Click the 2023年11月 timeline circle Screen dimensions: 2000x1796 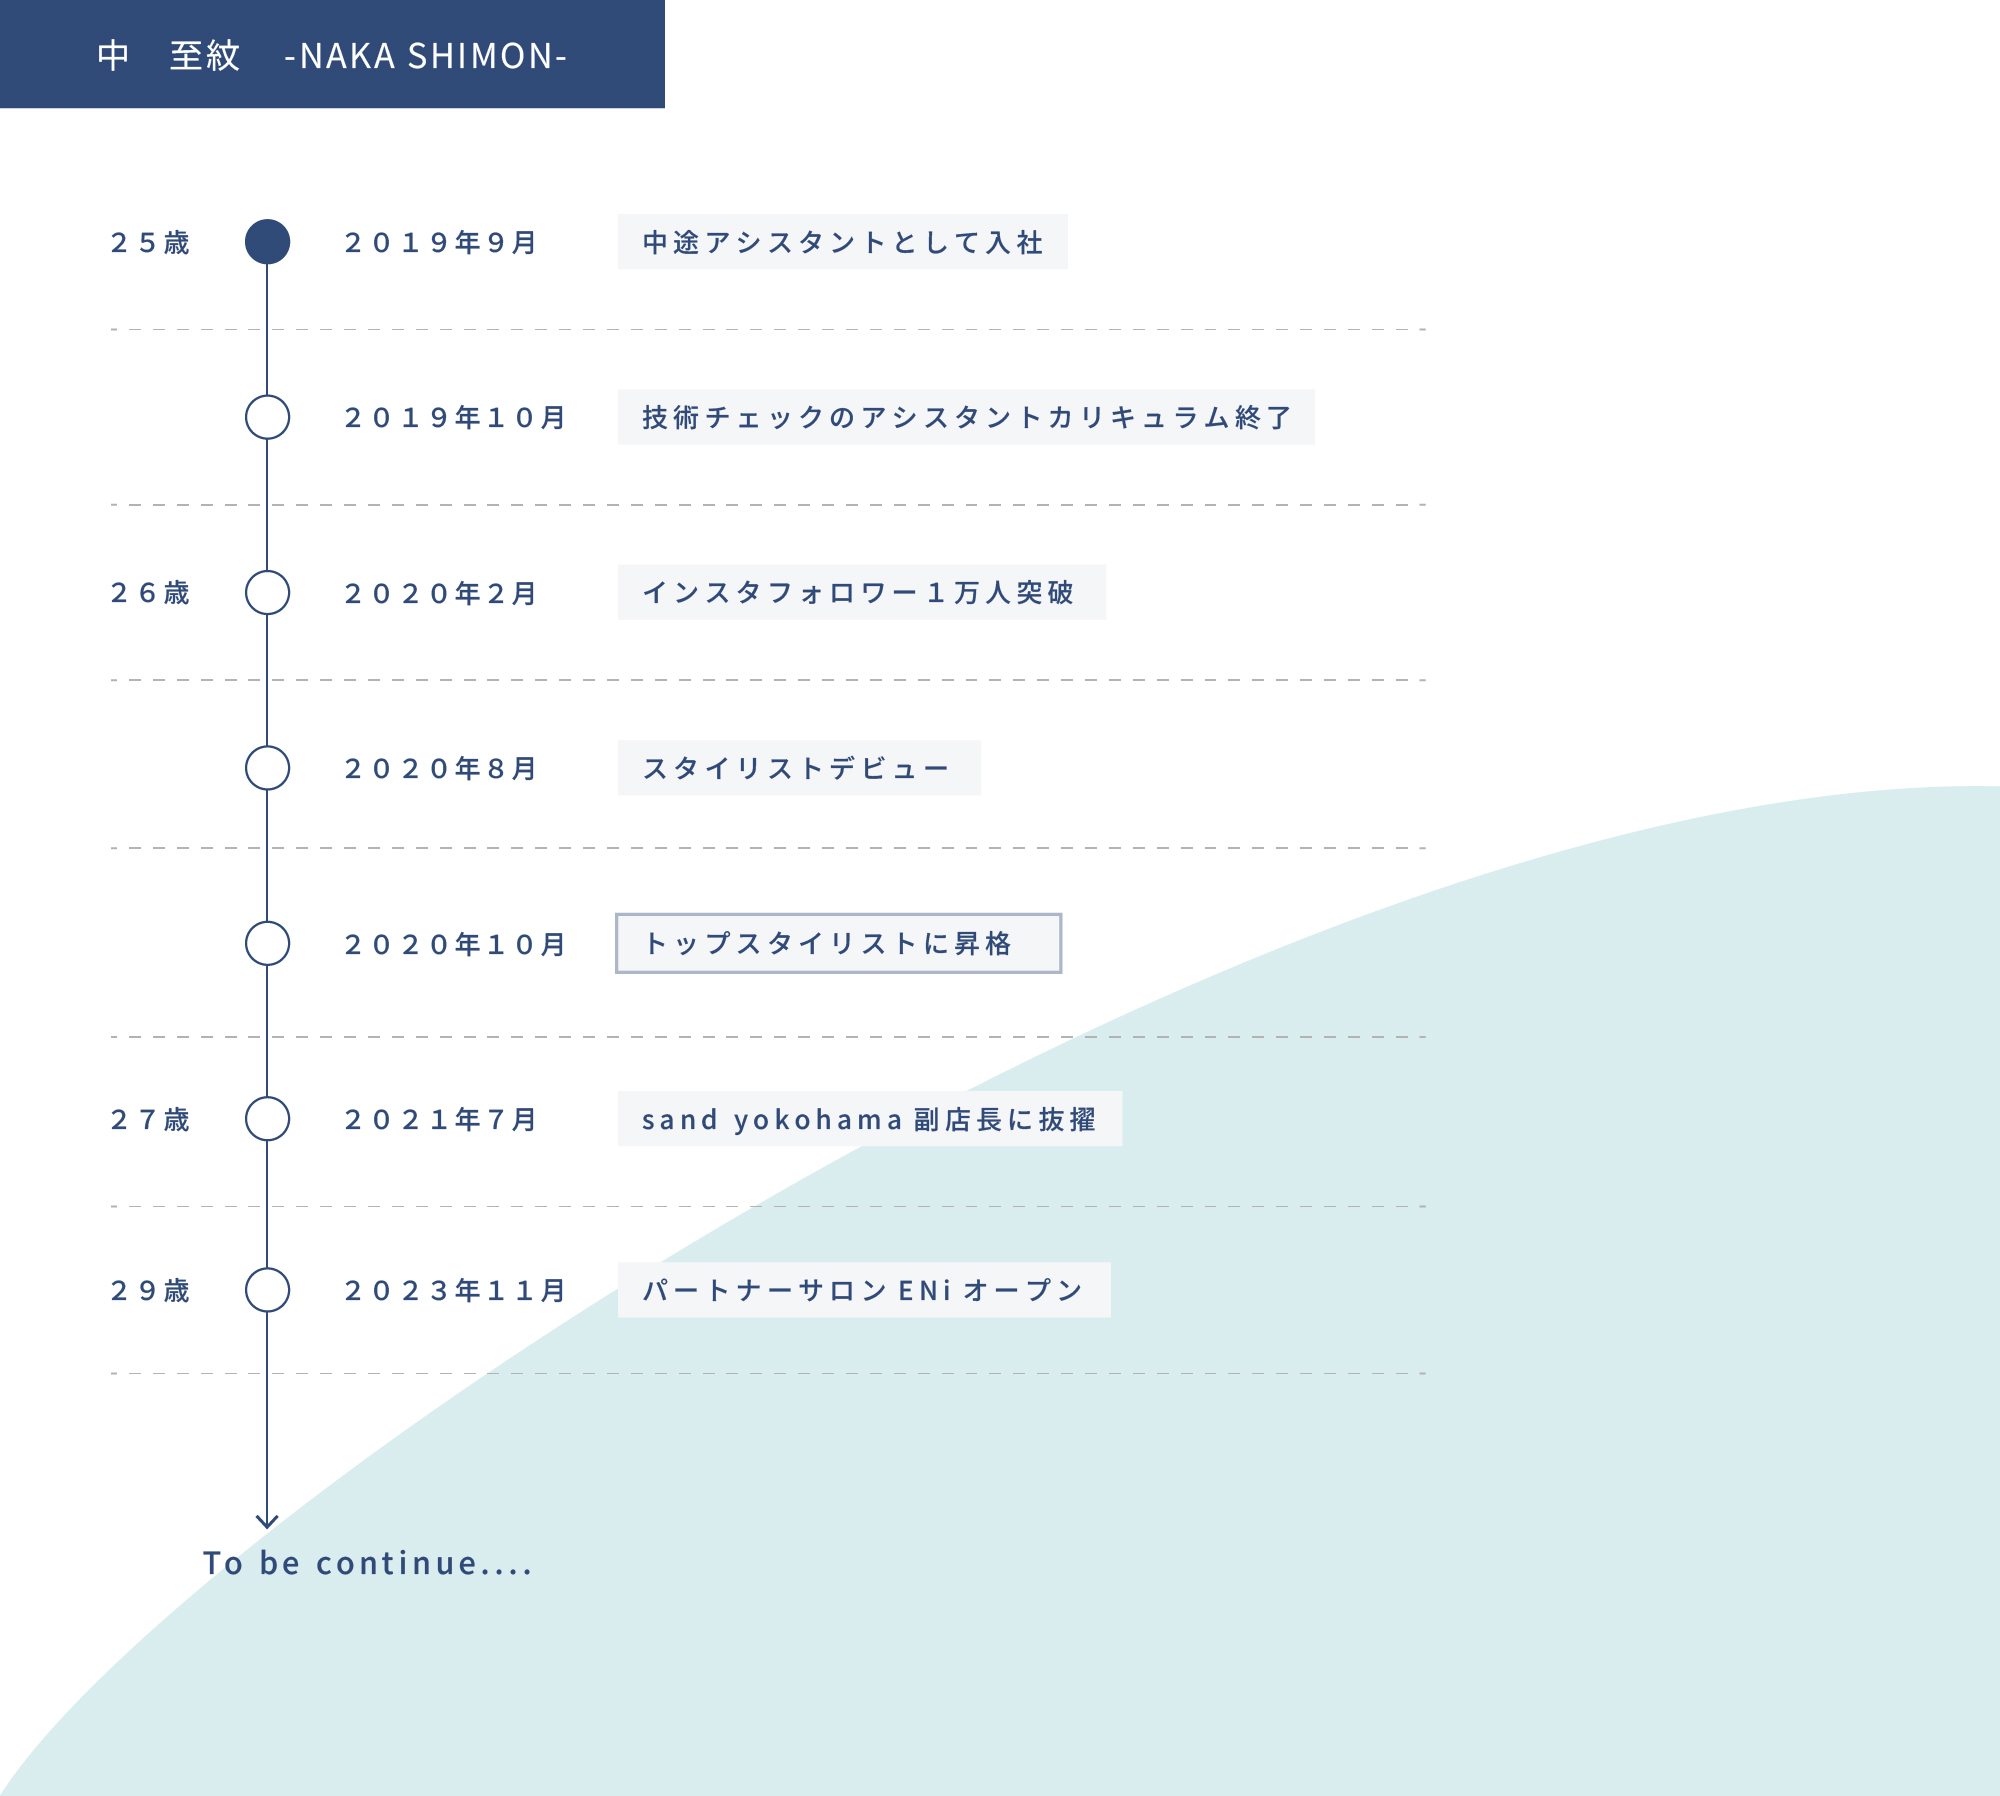(267, 1290)
